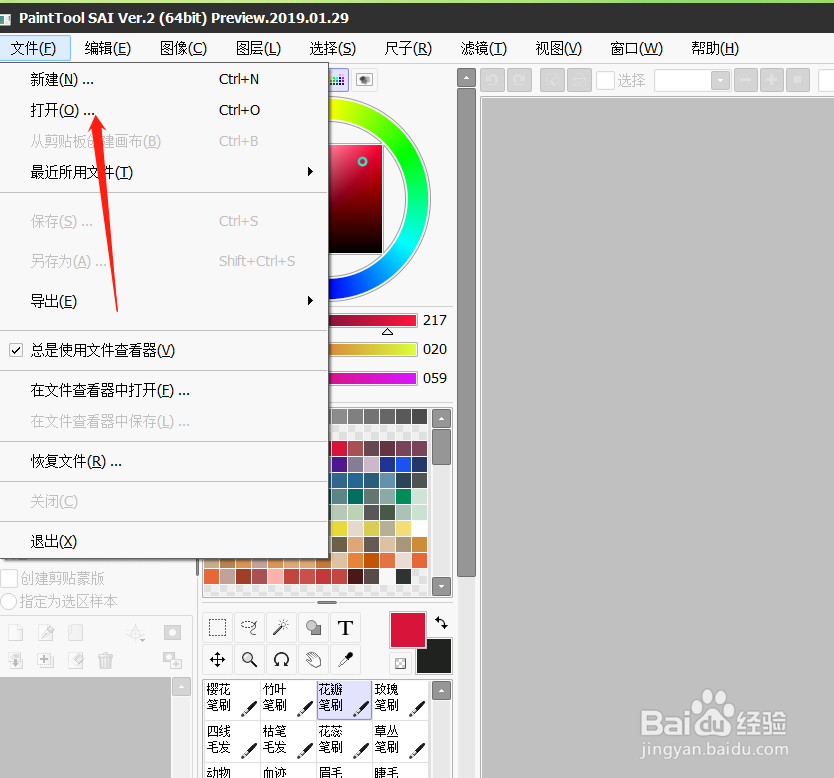
Task: Select the Text tool
Action: (x=345, y=628)
